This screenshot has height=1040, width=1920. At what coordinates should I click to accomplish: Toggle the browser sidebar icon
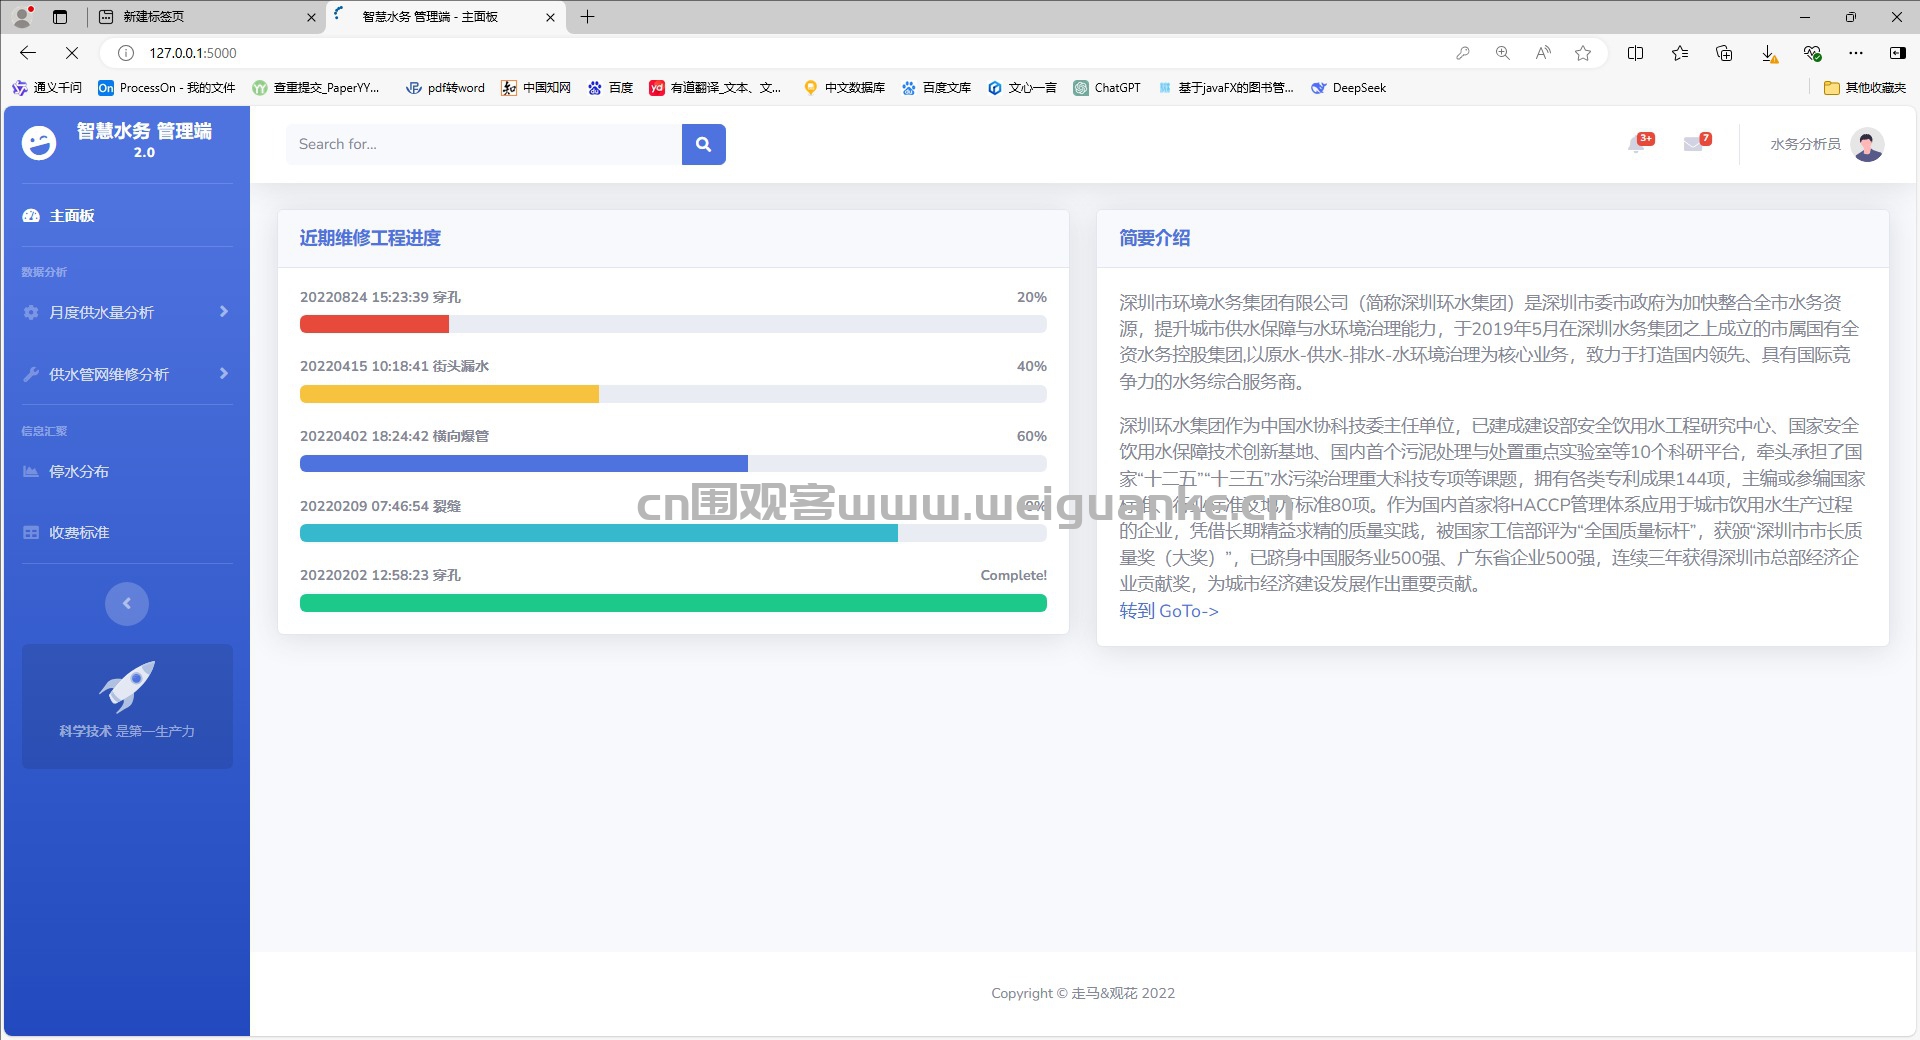coord(1897,53)
